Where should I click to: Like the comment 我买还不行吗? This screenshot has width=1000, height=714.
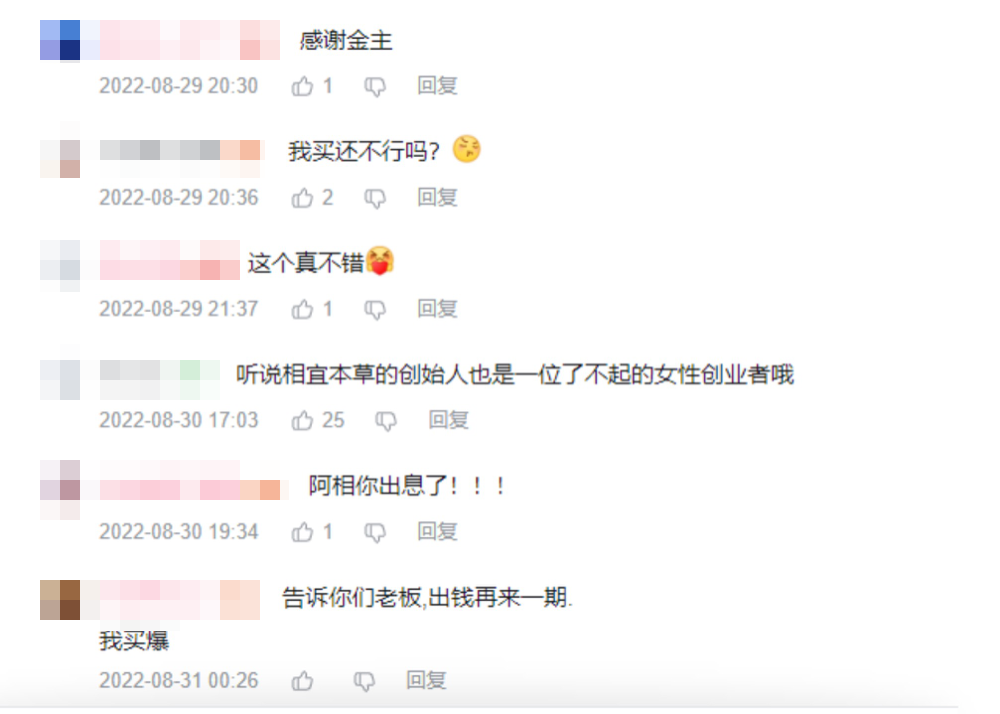point(302,198)
